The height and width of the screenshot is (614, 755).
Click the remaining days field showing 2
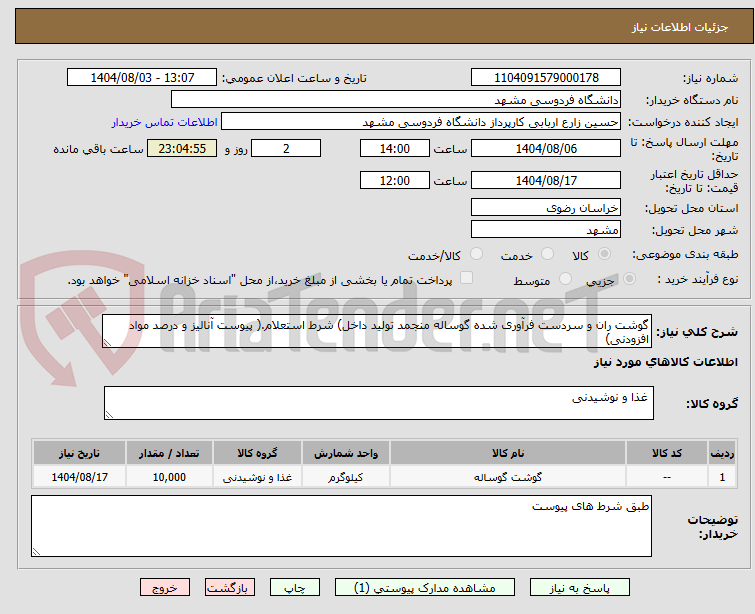click(286, 148)
